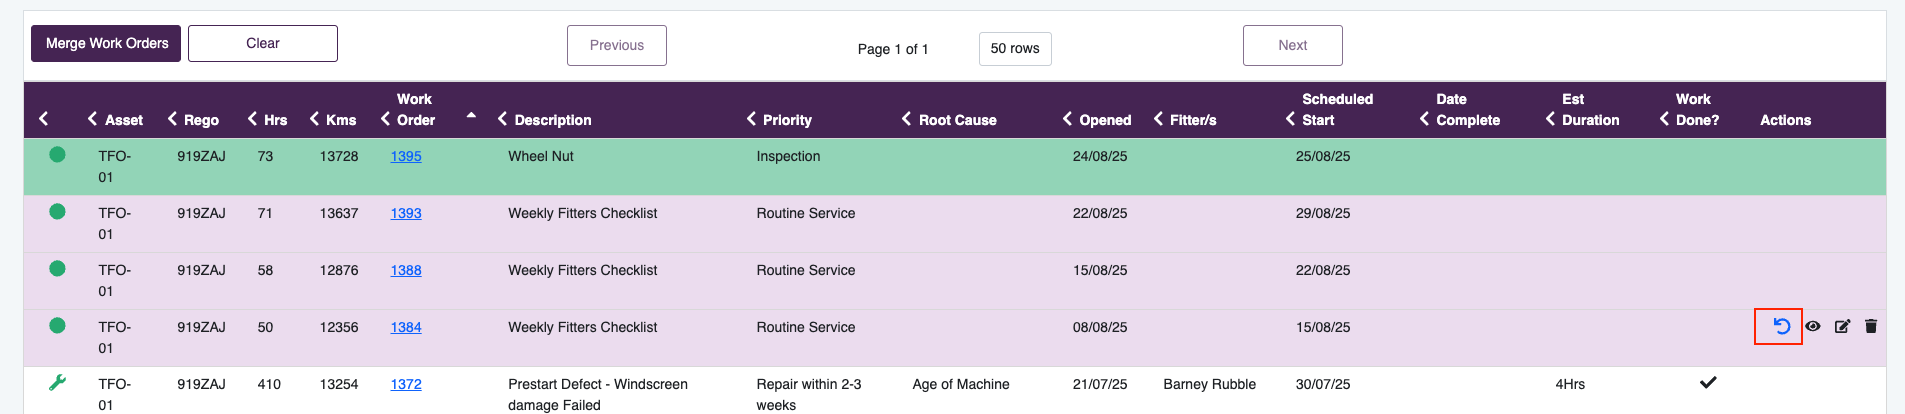Viewport: 1905px width, 414px height.
Task: Select the Wheel Nut description cell
Action: coord(541,156)
